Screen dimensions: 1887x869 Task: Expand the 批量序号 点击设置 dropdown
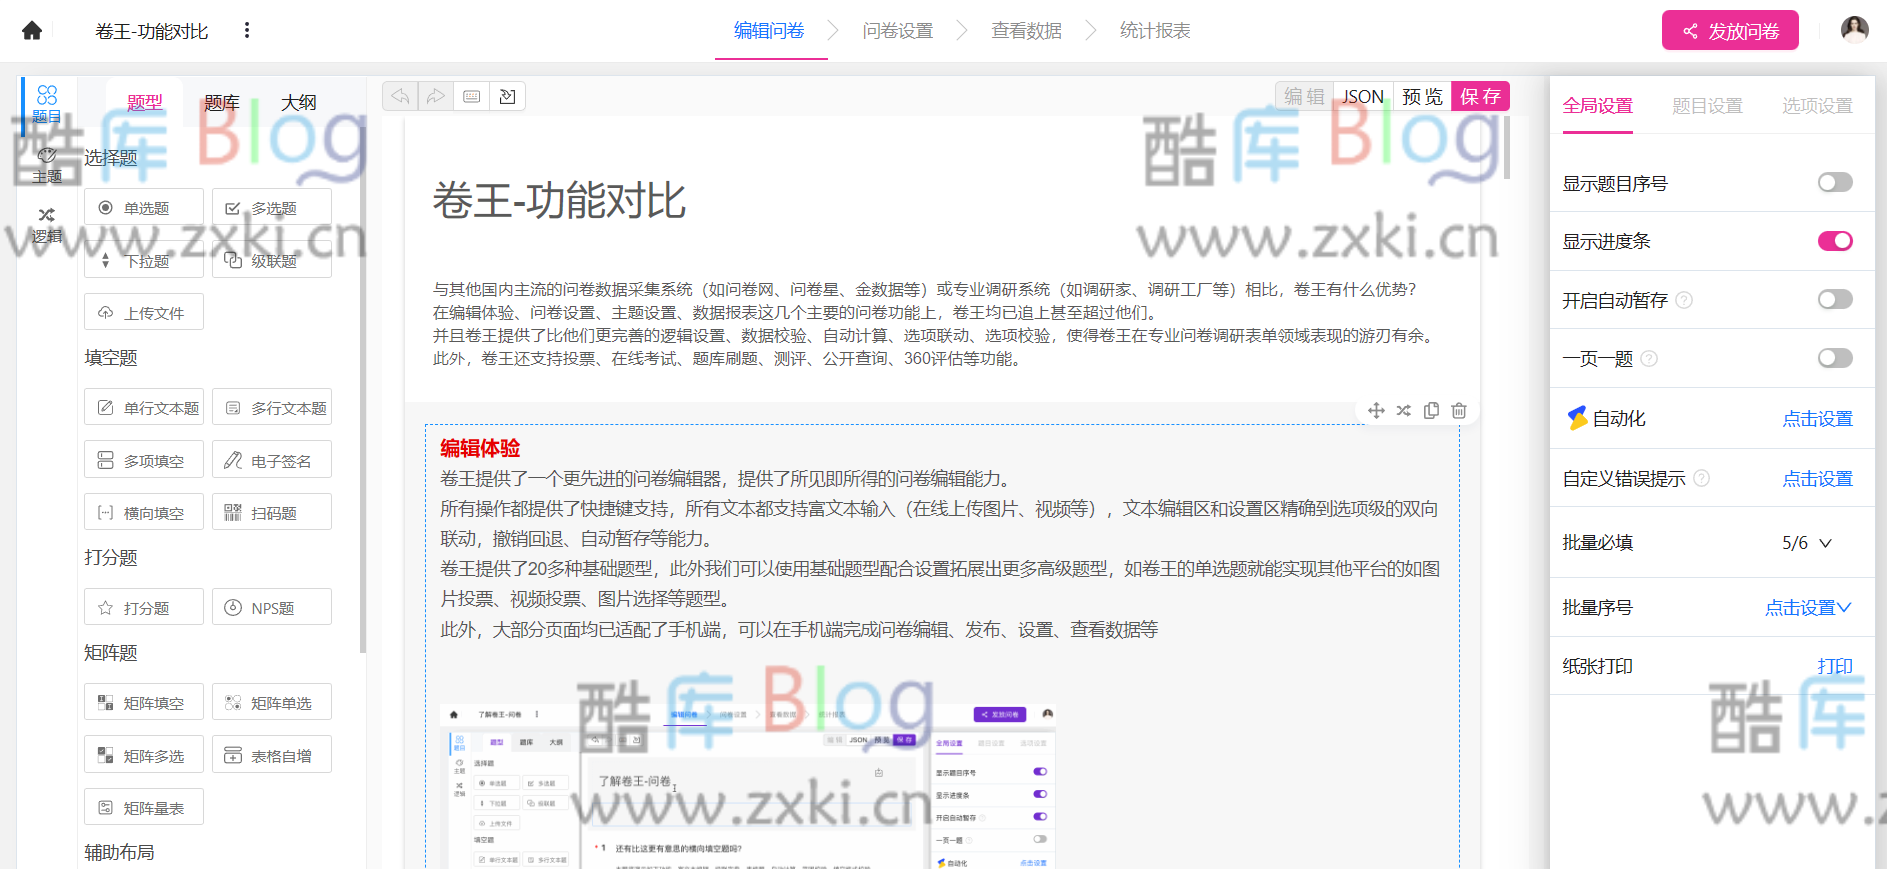(1808, 607)
